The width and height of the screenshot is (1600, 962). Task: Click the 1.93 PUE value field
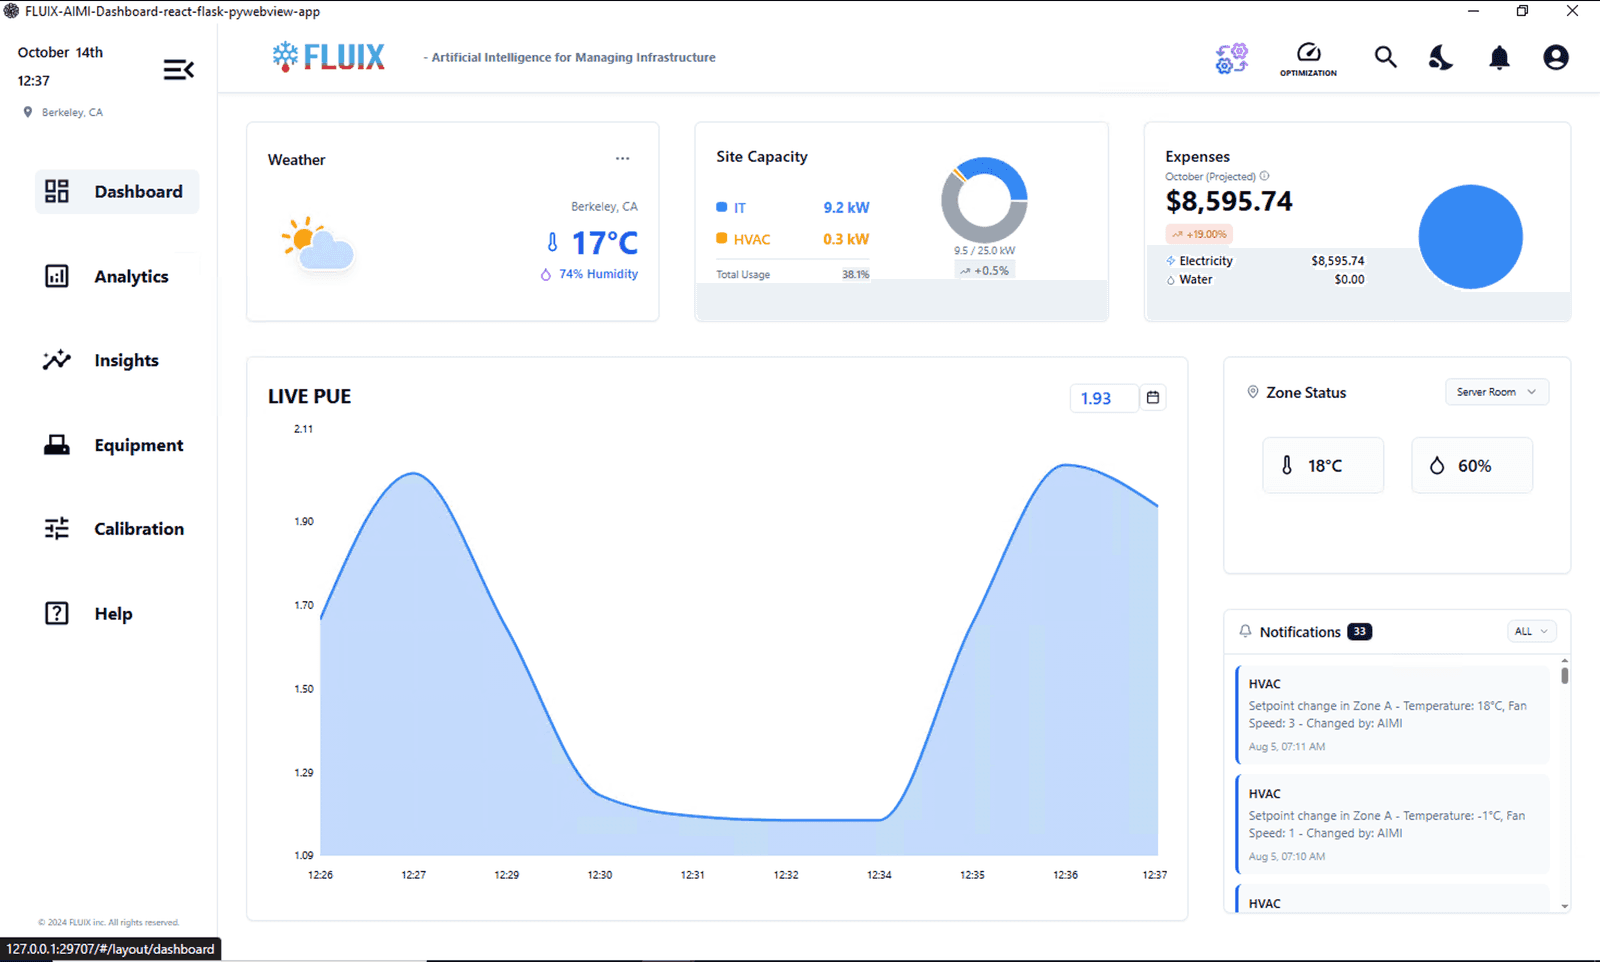click(1104, 398)
